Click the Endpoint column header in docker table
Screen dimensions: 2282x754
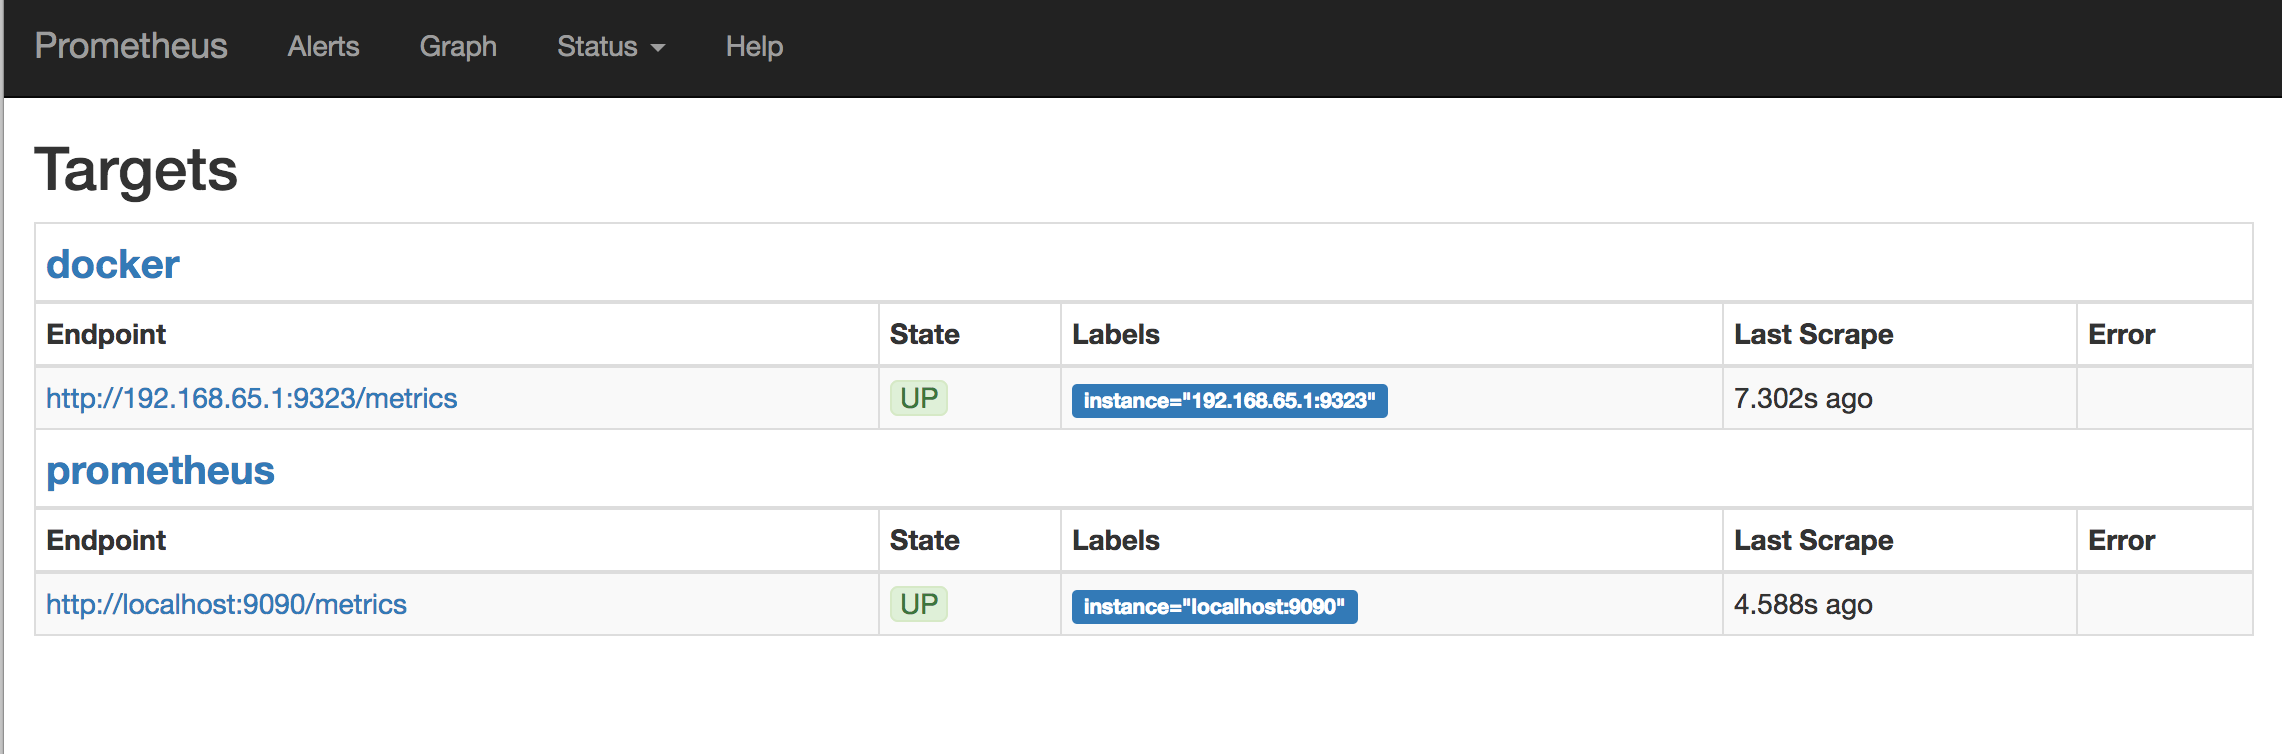click(x=105, y=334)
